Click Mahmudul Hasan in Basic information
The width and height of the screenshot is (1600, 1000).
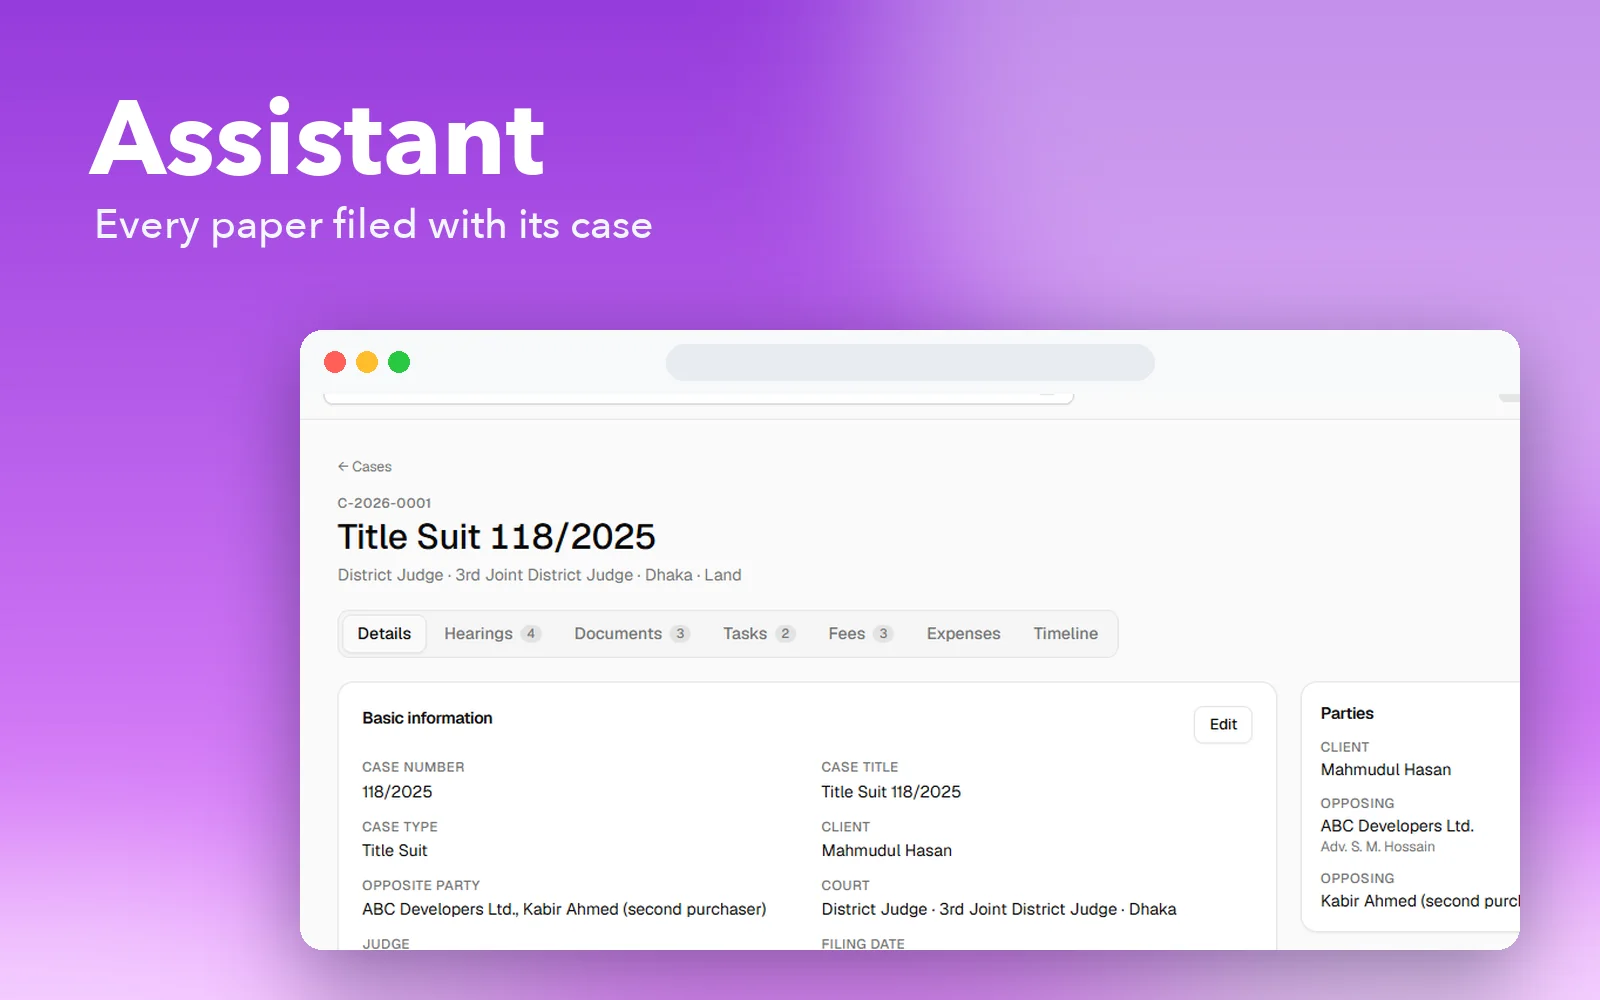click(x=886, y=851)
